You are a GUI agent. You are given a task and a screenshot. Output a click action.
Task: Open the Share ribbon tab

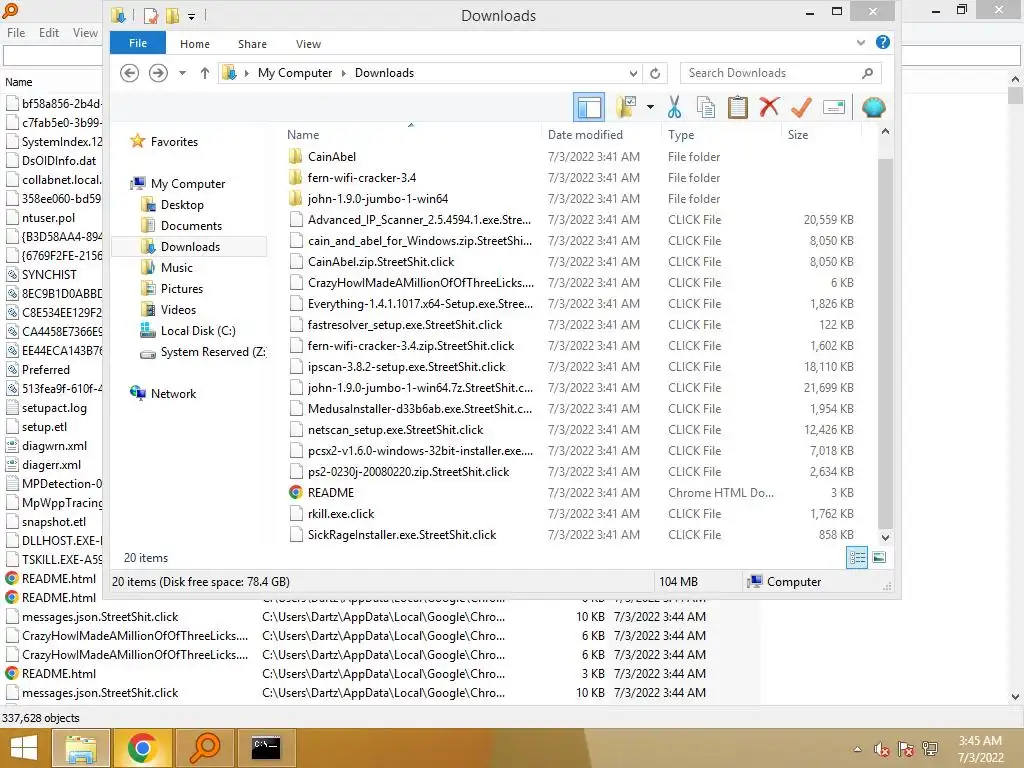click(x=252, y=44)
